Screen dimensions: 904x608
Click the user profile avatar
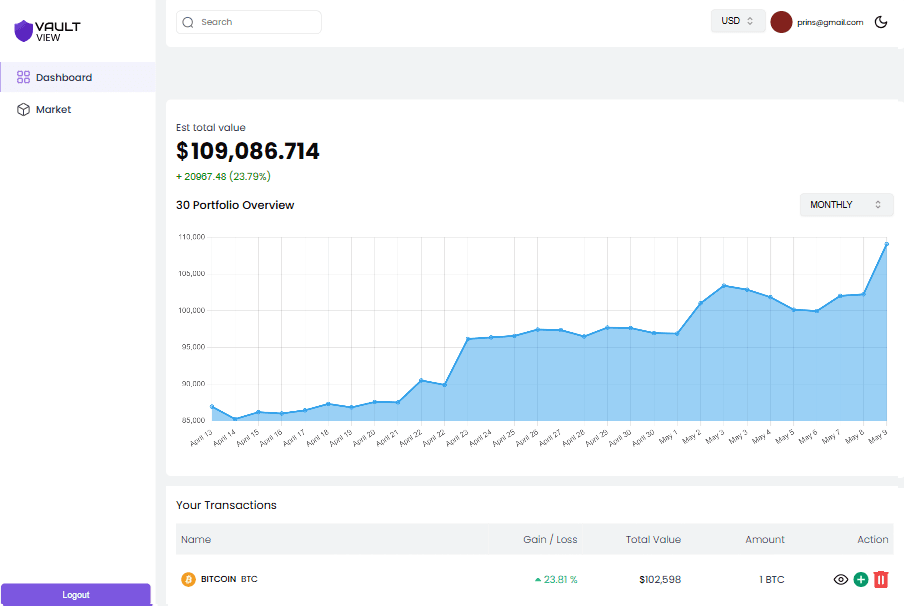[781, 22]
